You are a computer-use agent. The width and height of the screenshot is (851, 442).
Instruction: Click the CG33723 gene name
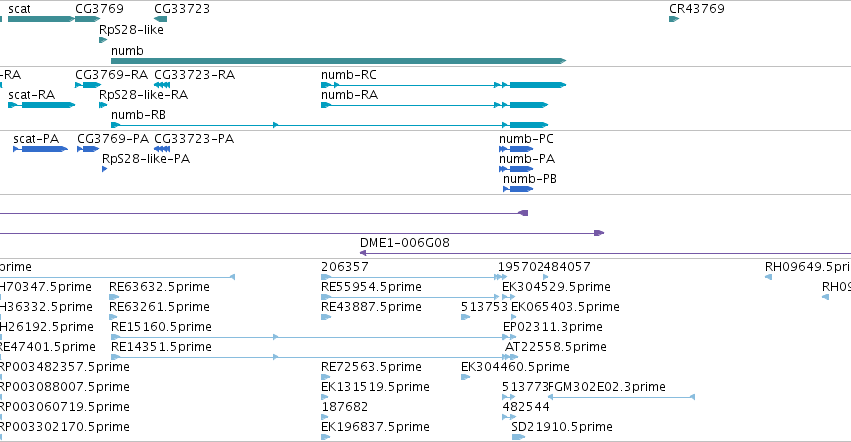click(182, 9)
